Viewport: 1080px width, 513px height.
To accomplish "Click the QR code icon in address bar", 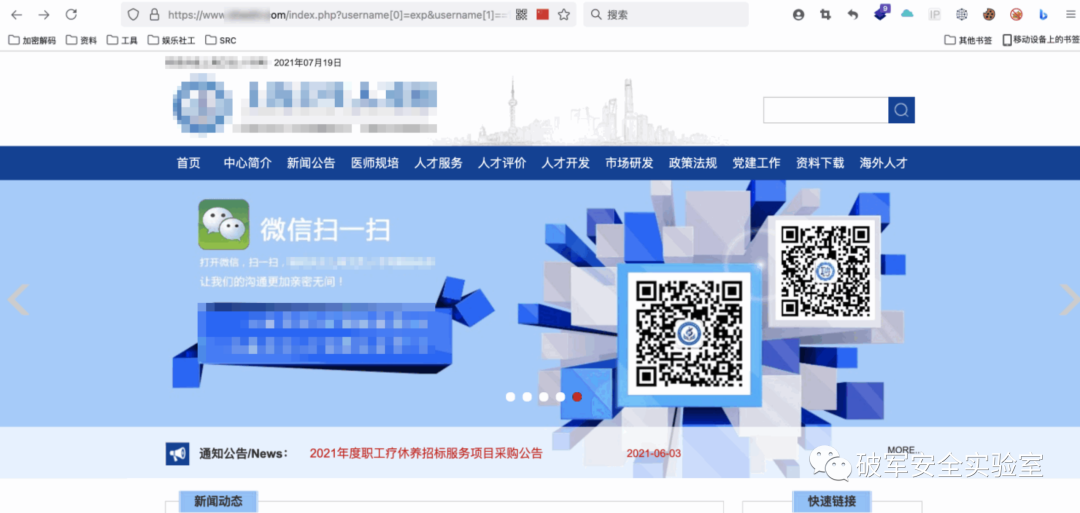I will [521, 15].
